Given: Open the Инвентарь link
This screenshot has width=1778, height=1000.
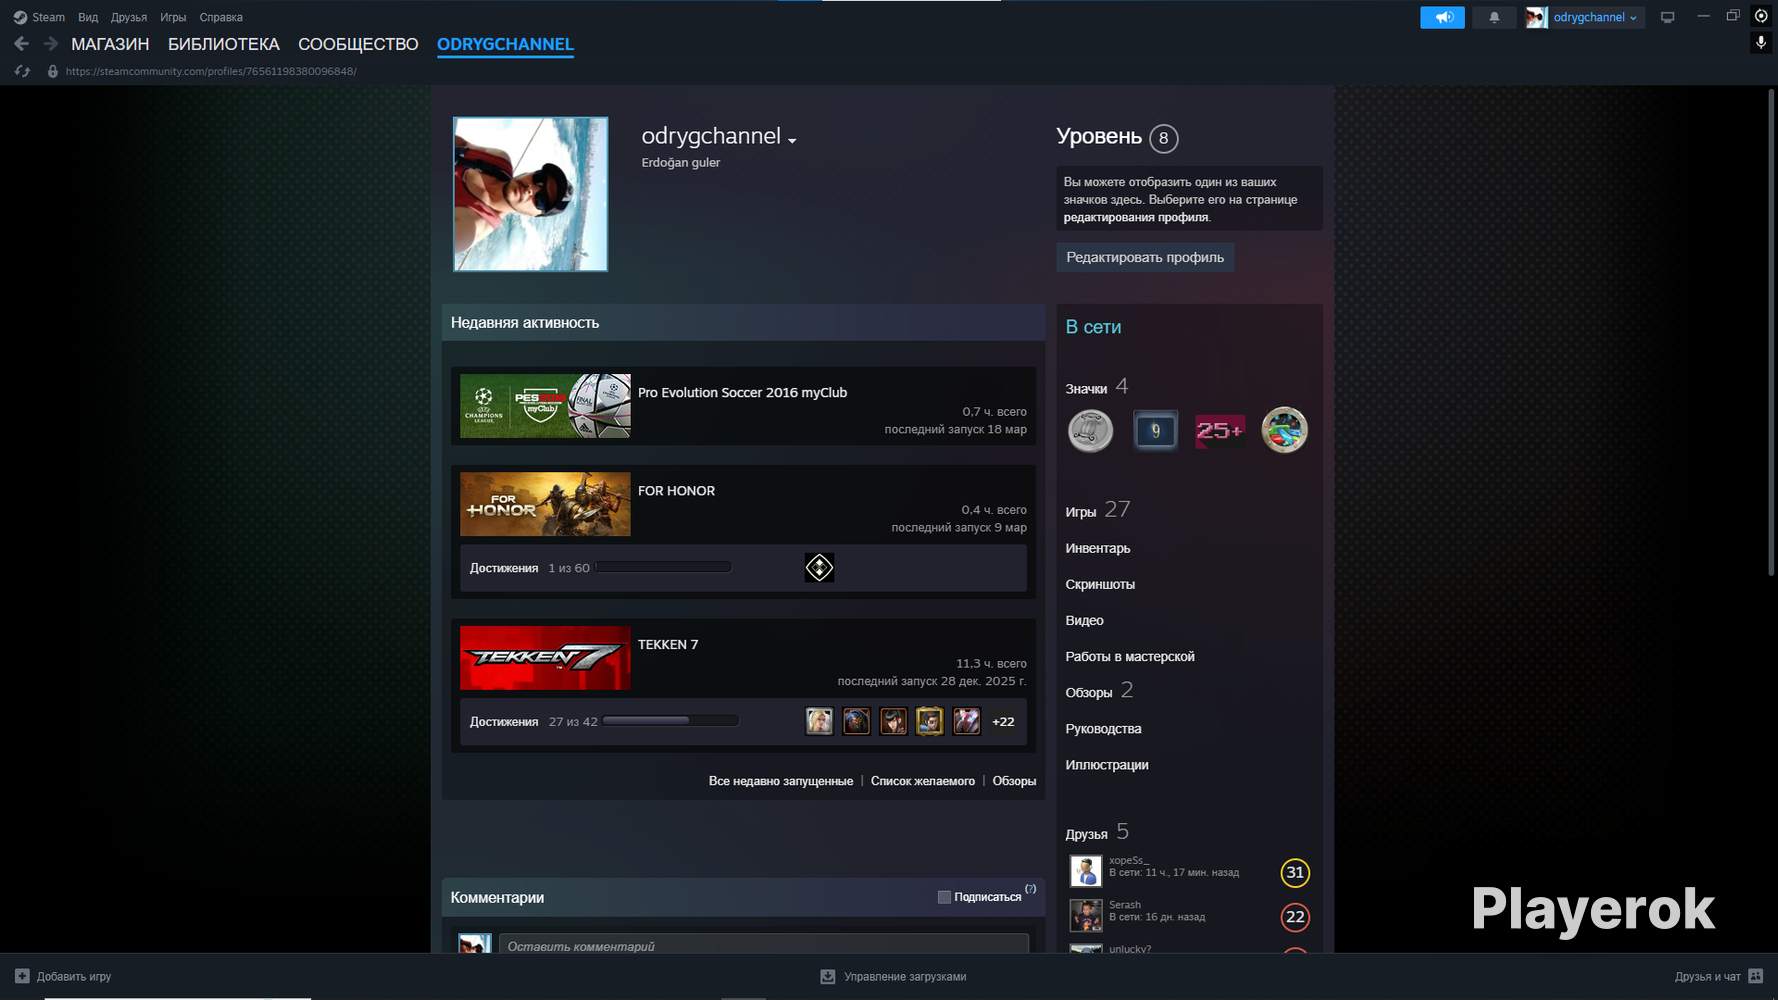Looking at the screenshot, I should click(1098, 548).
